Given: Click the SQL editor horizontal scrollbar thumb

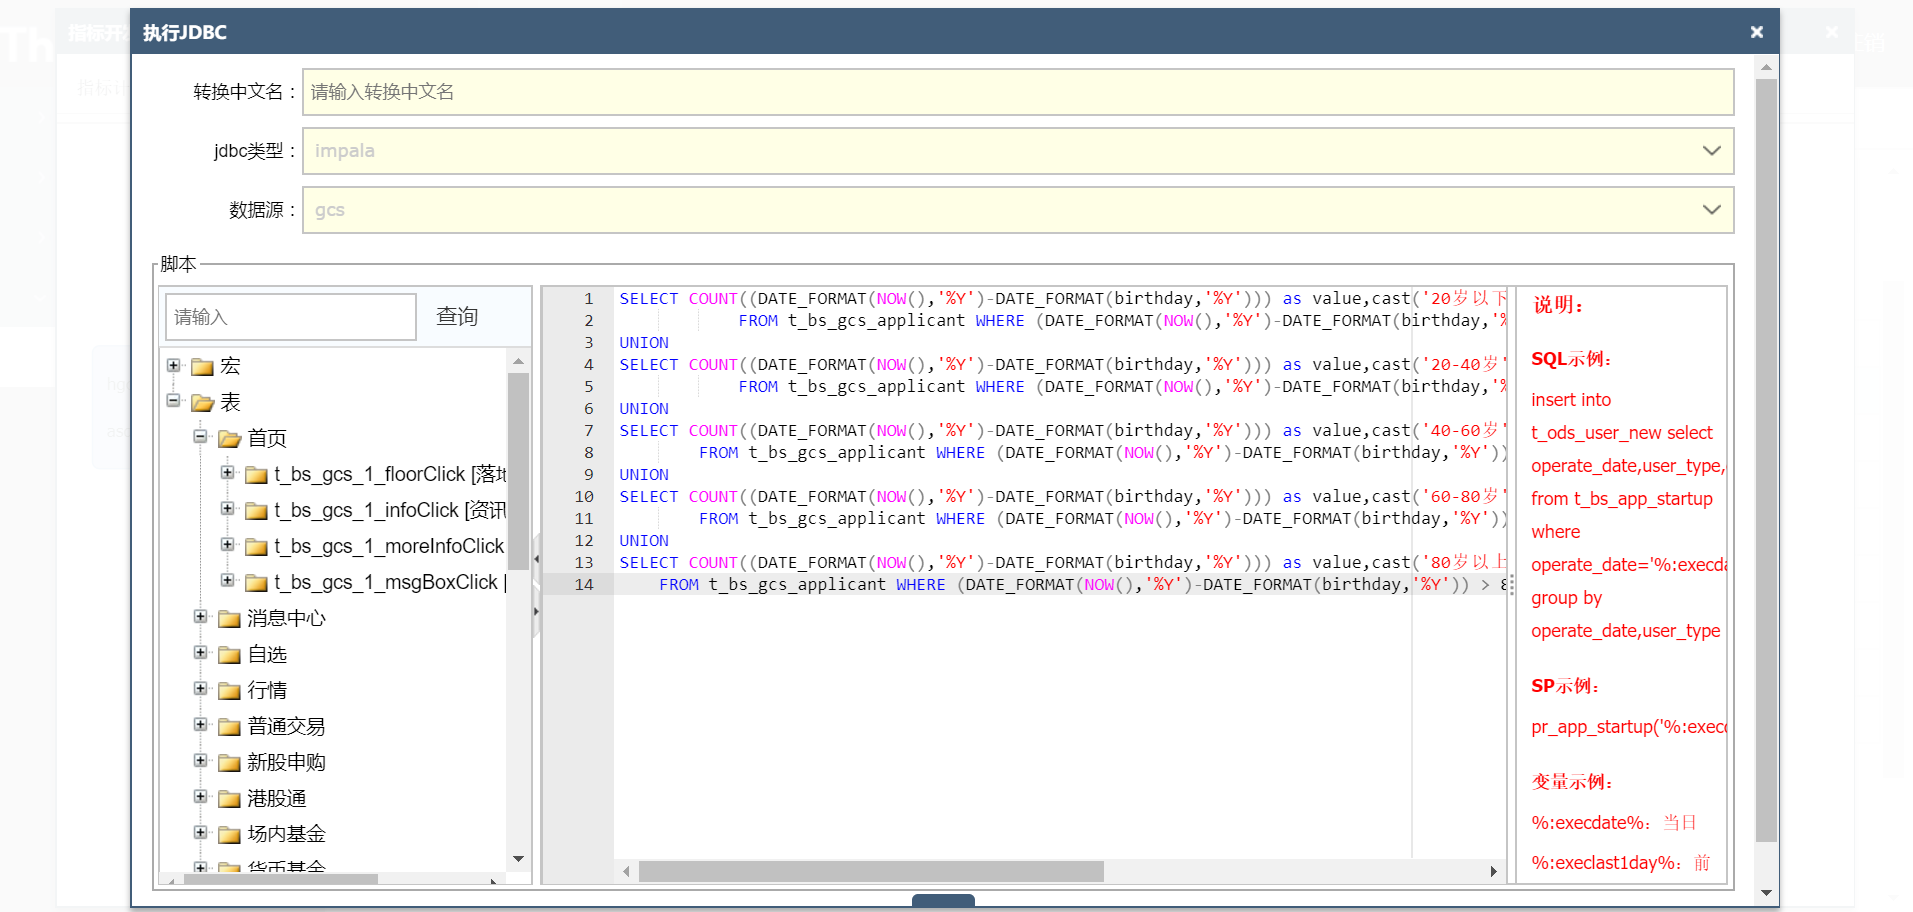Looking at the screenshot, I should (x=871, y=872).
